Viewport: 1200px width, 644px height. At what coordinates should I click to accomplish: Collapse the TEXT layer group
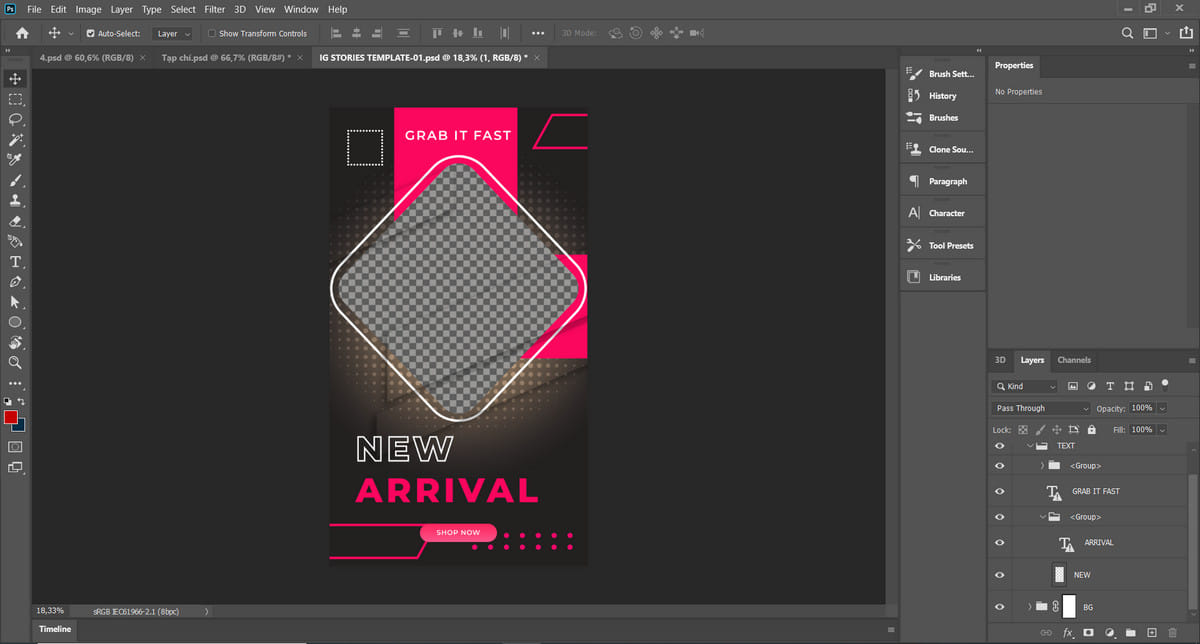pos(1029,446)
